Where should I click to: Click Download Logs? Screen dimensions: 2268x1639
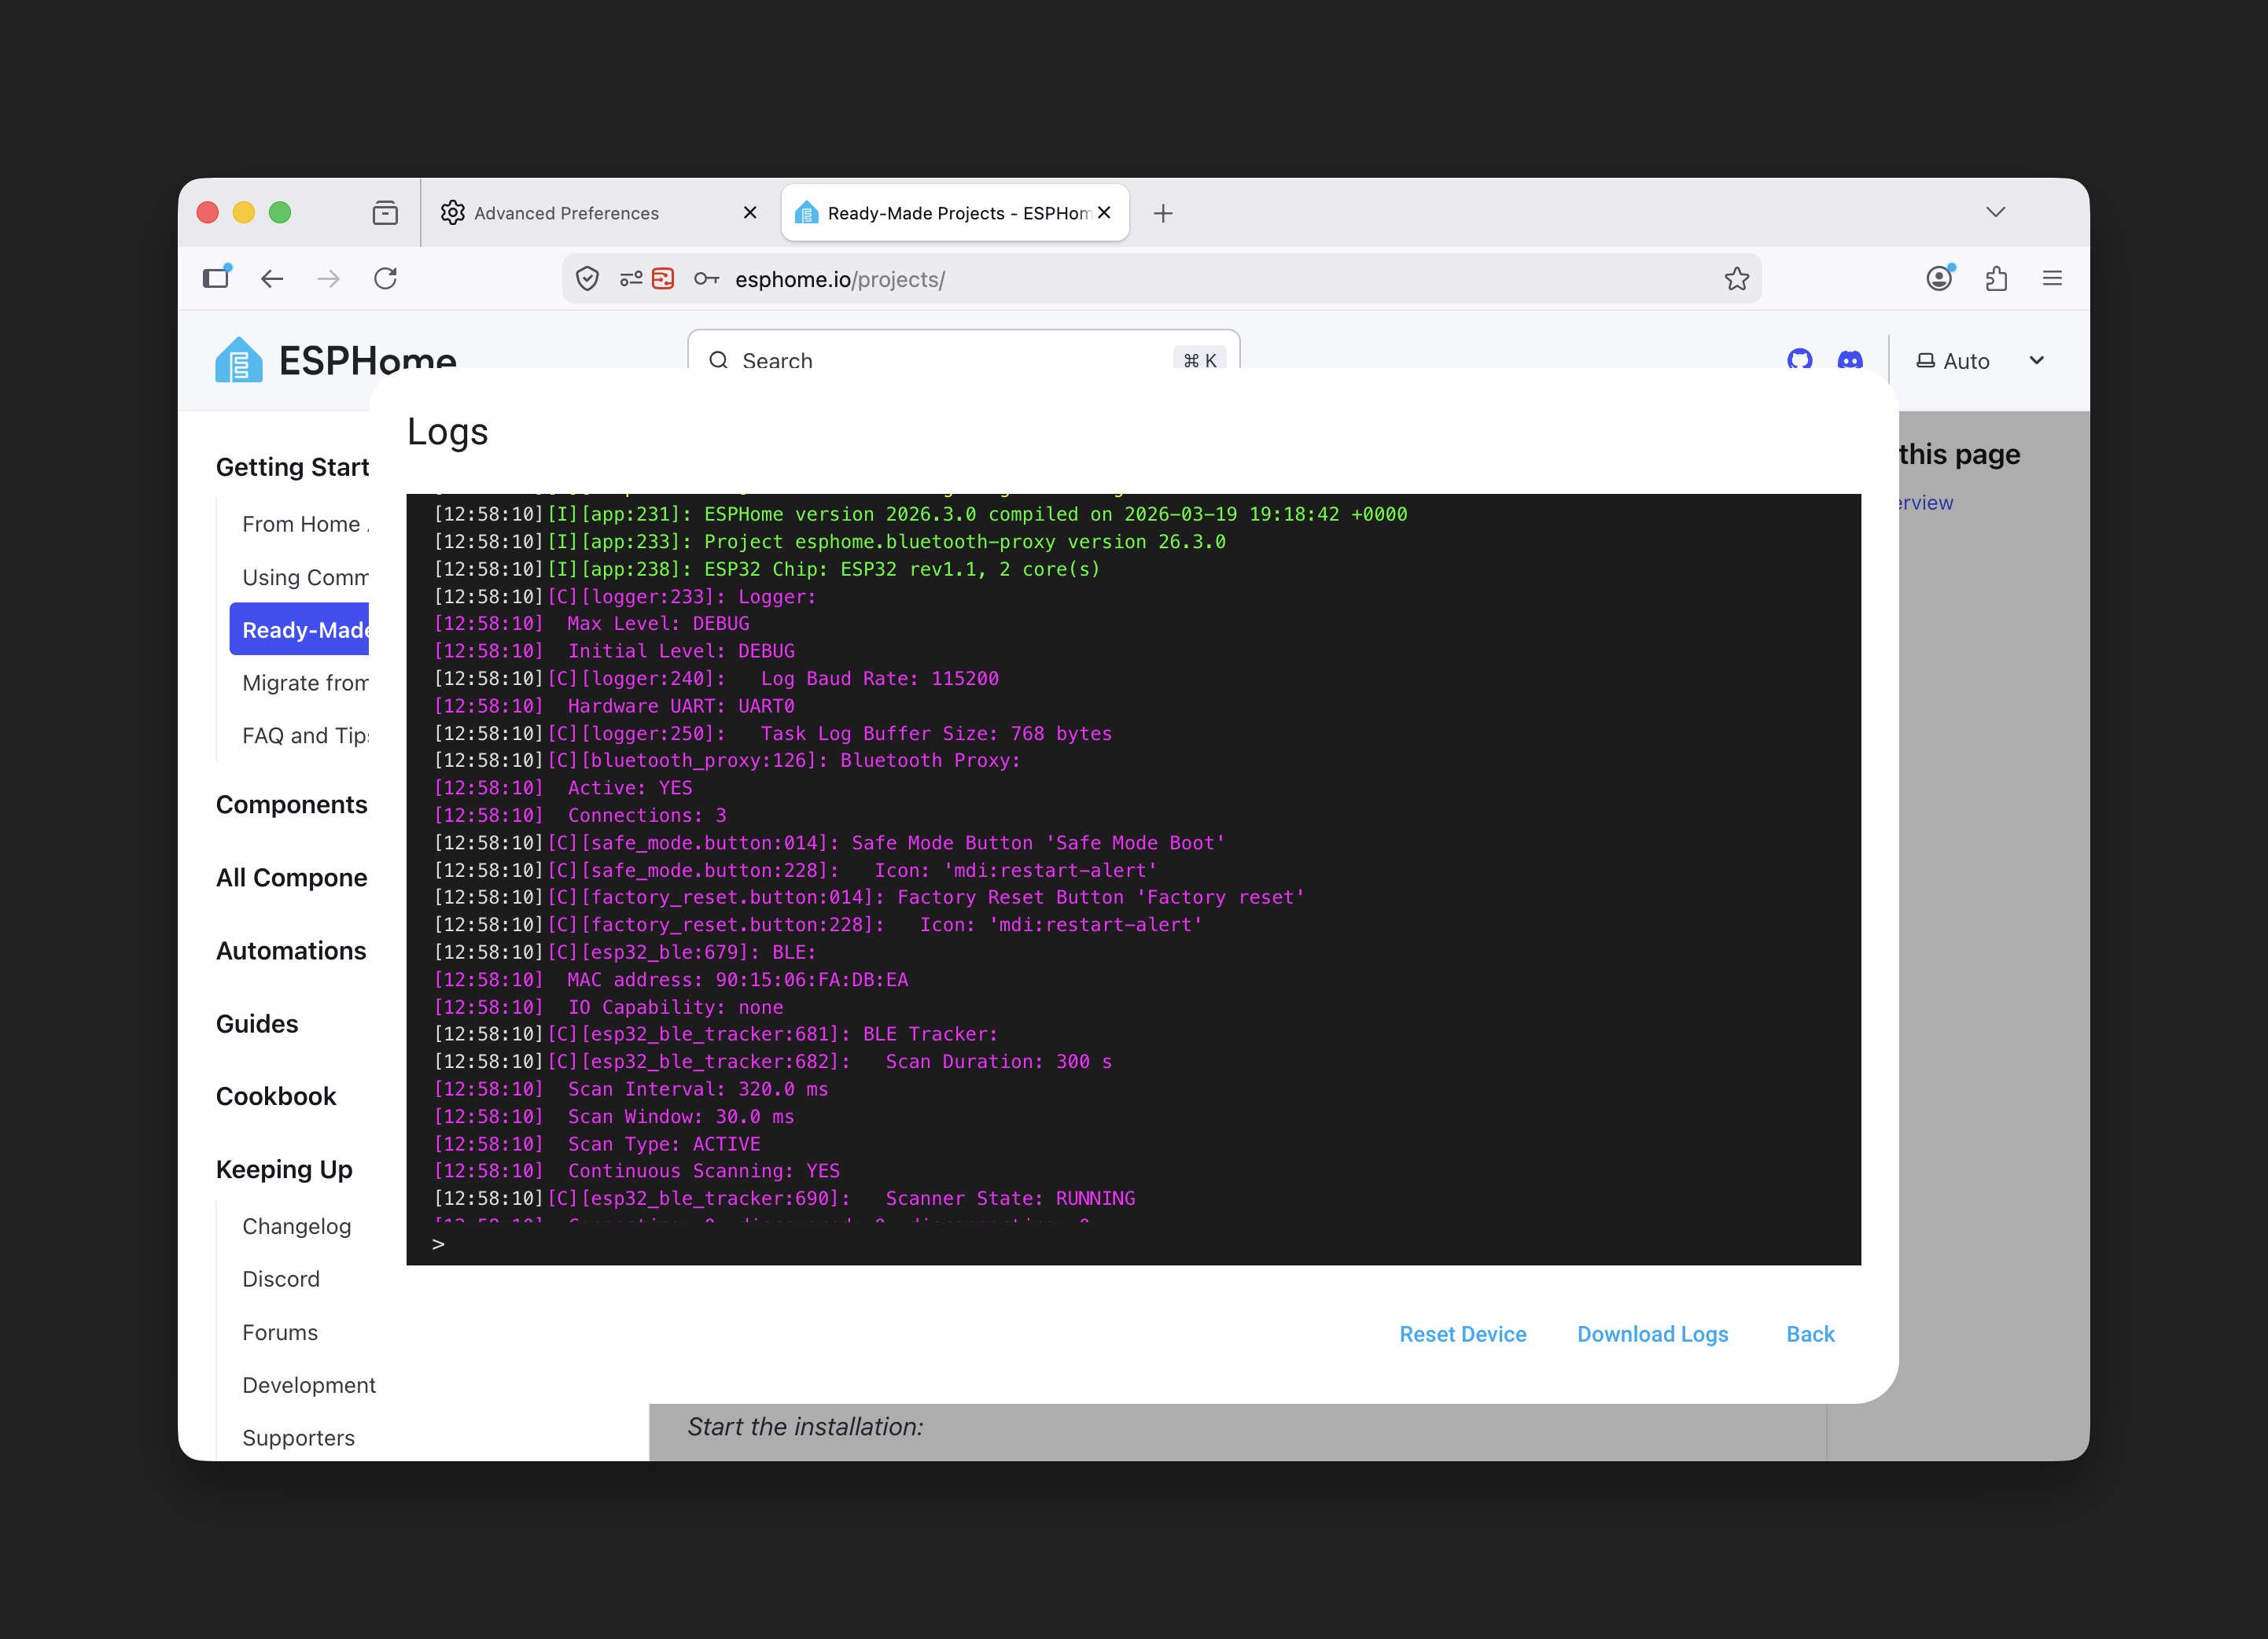click(1652, 1334)
